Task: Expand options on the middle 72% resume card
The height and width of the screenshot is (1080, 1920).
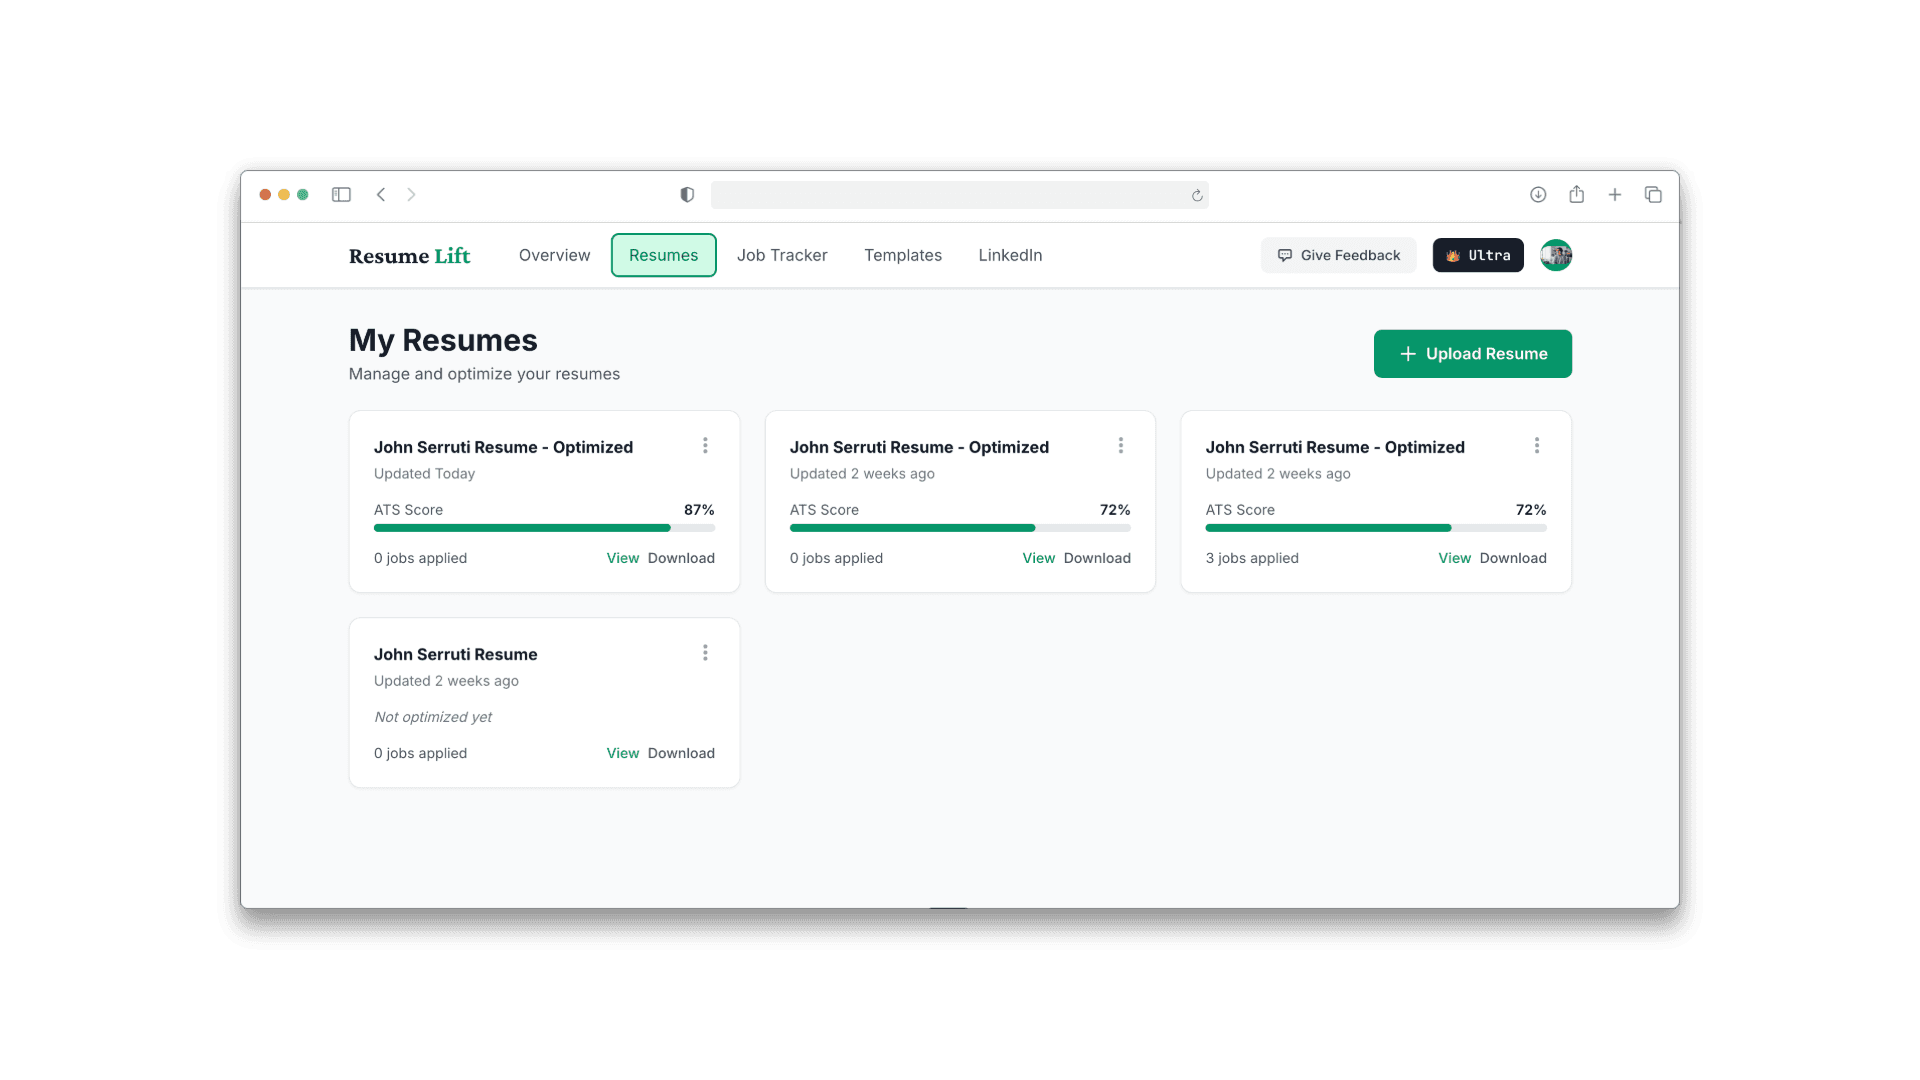Action: tap(1121, 446)
